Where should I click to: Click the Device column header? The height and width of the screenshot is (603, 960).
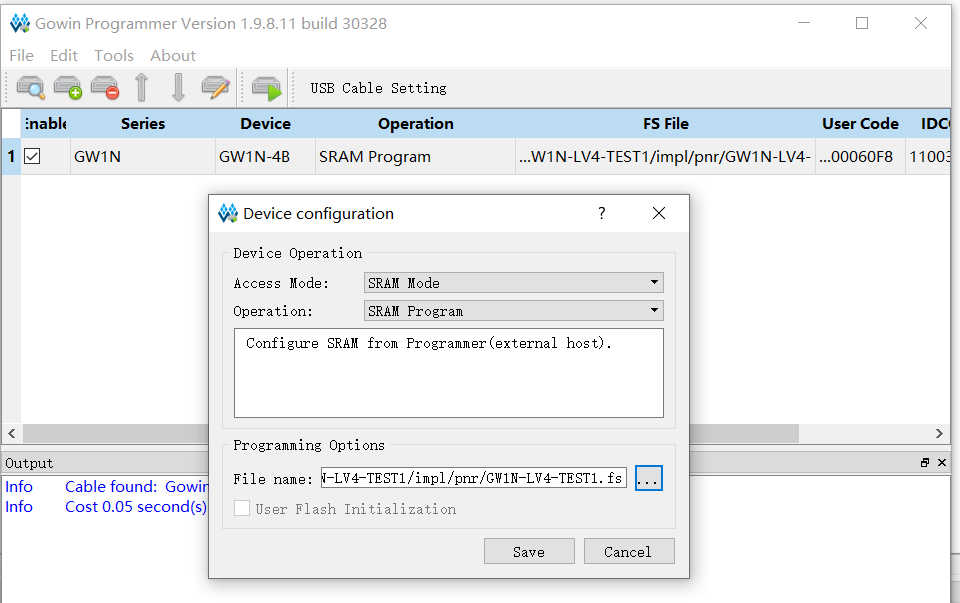point(265,124)
